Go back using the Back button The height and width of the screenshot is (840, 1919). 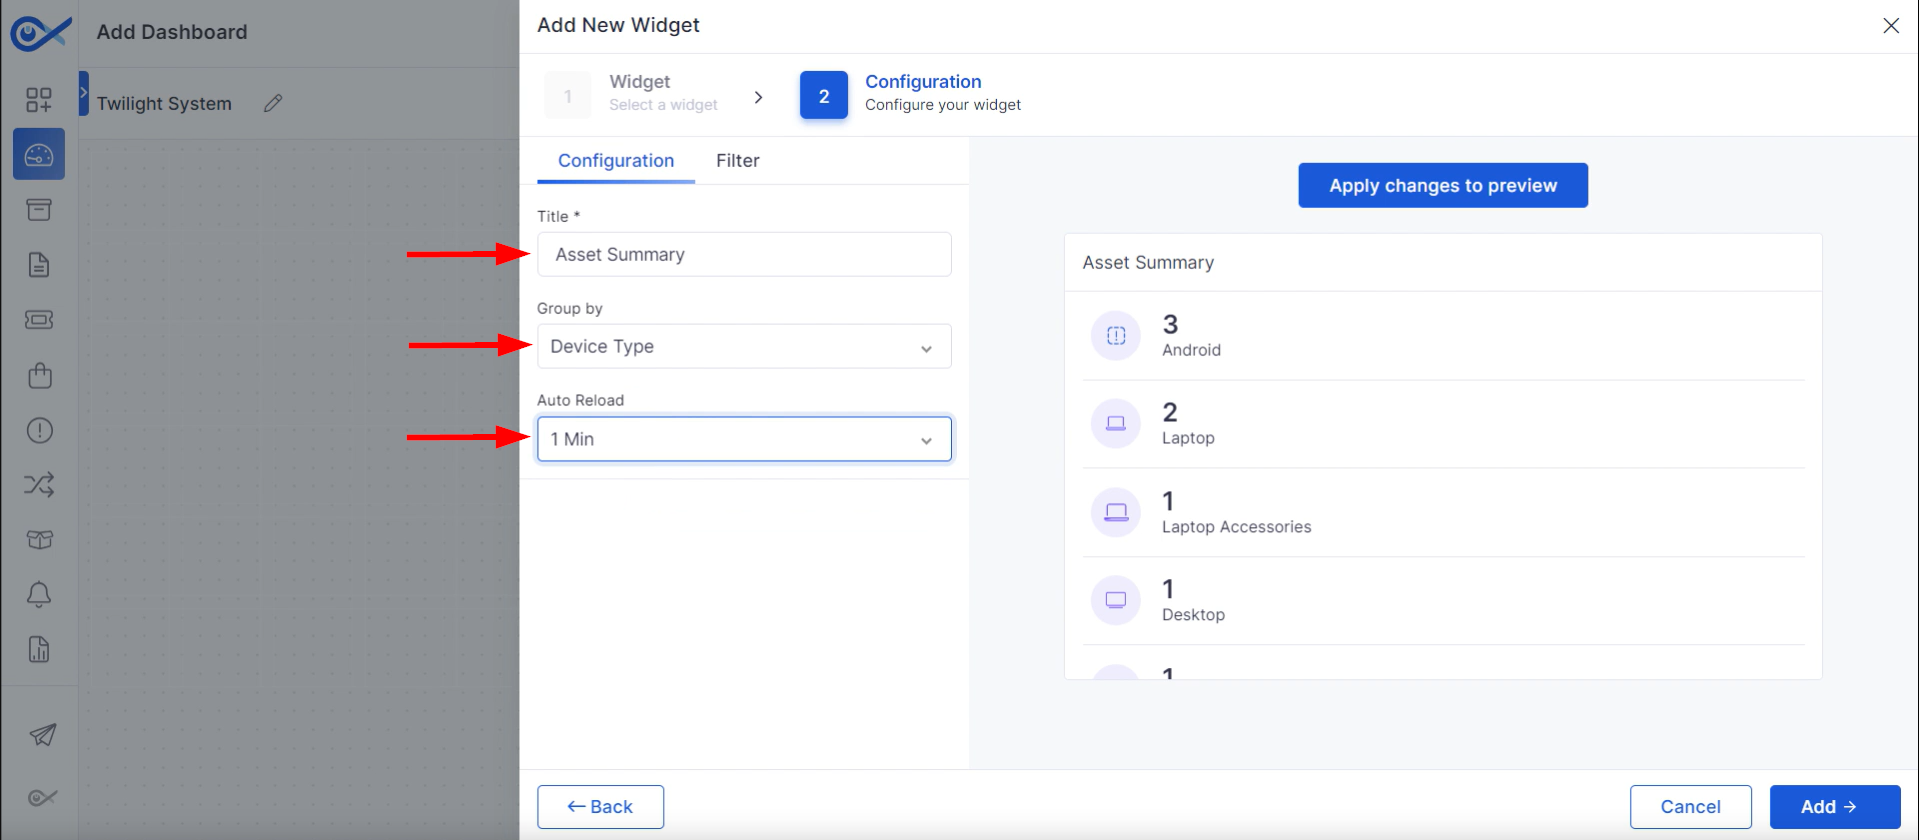click(600, 807)
